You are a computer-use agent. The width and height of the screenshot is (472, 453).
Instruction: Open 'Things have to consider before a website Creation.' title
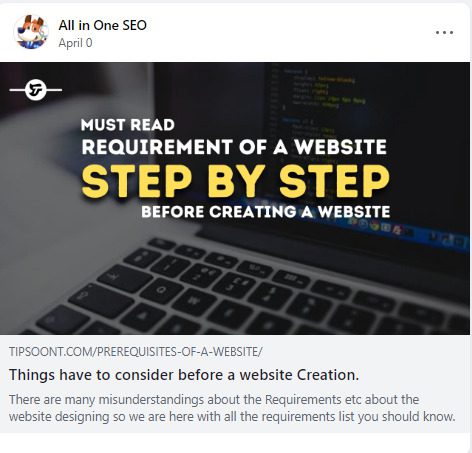pyautogui.click(x=184, y=375)
